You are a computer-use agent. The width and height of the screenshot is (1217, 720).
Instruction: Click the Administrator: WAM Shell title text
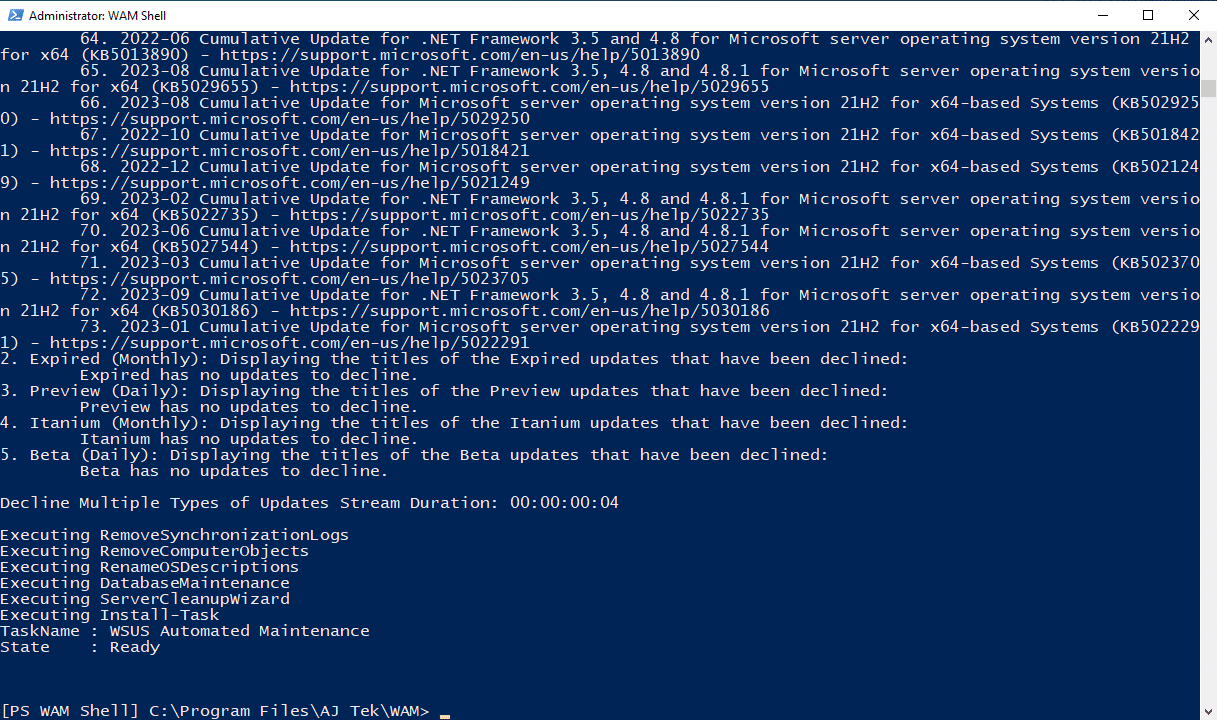(x=98, y=16)
